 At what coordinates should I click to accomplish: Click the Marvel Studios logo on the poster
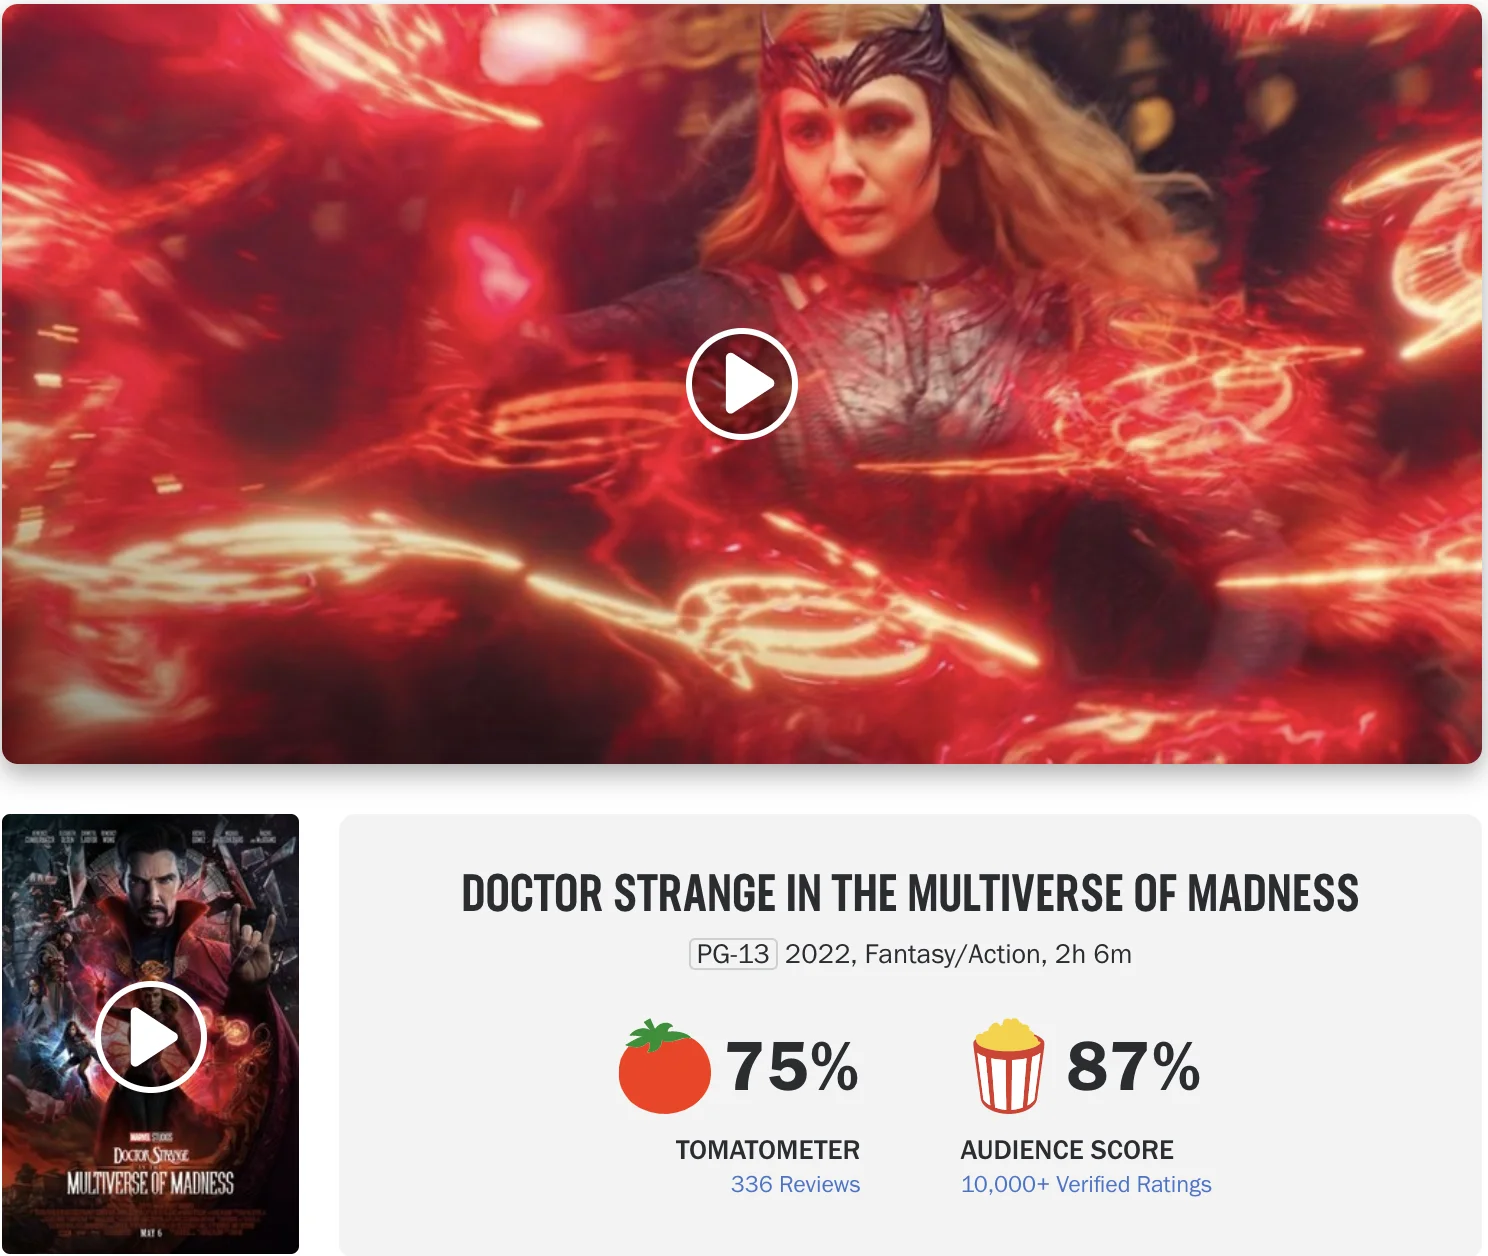point(151,1137)
